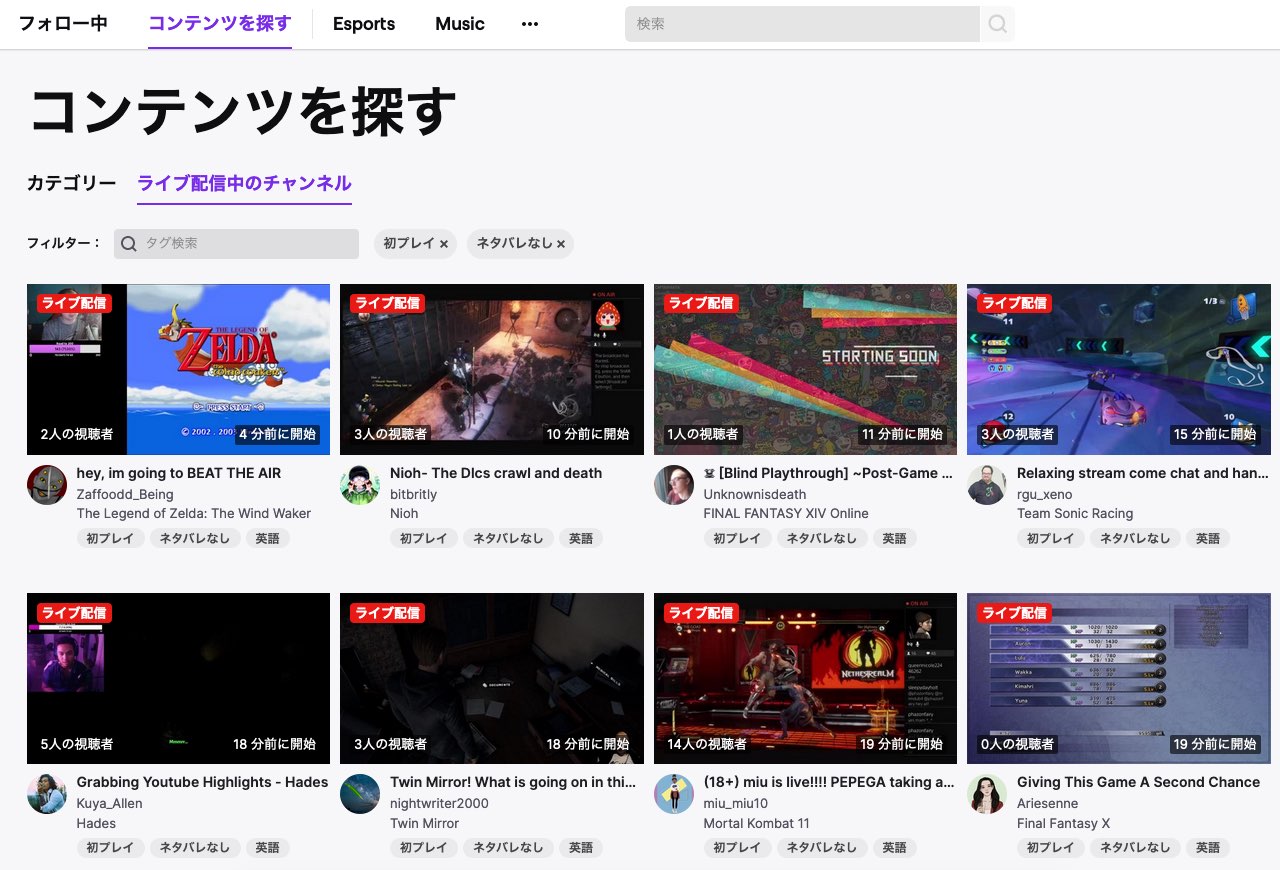Visit Ariesenne channel name link

tap(1048, 803)
